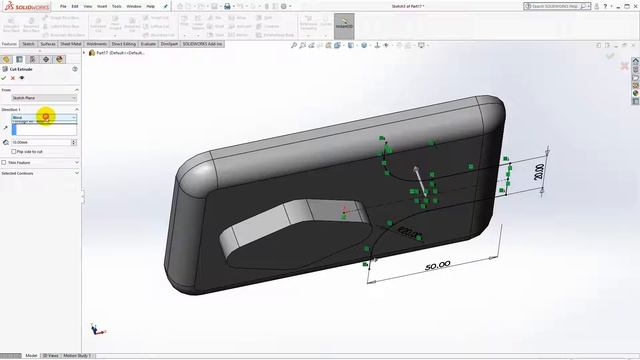
Task: Expand the Part17 flyout tree arrow
Action: (x=84, y=53)
